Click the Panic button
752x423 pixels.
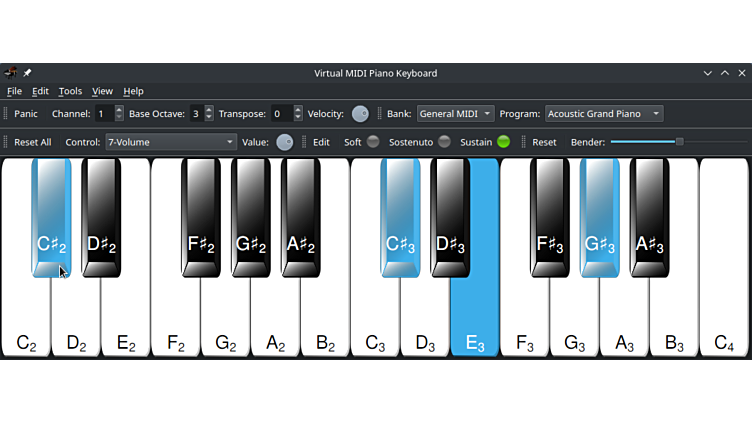point(26,114)
